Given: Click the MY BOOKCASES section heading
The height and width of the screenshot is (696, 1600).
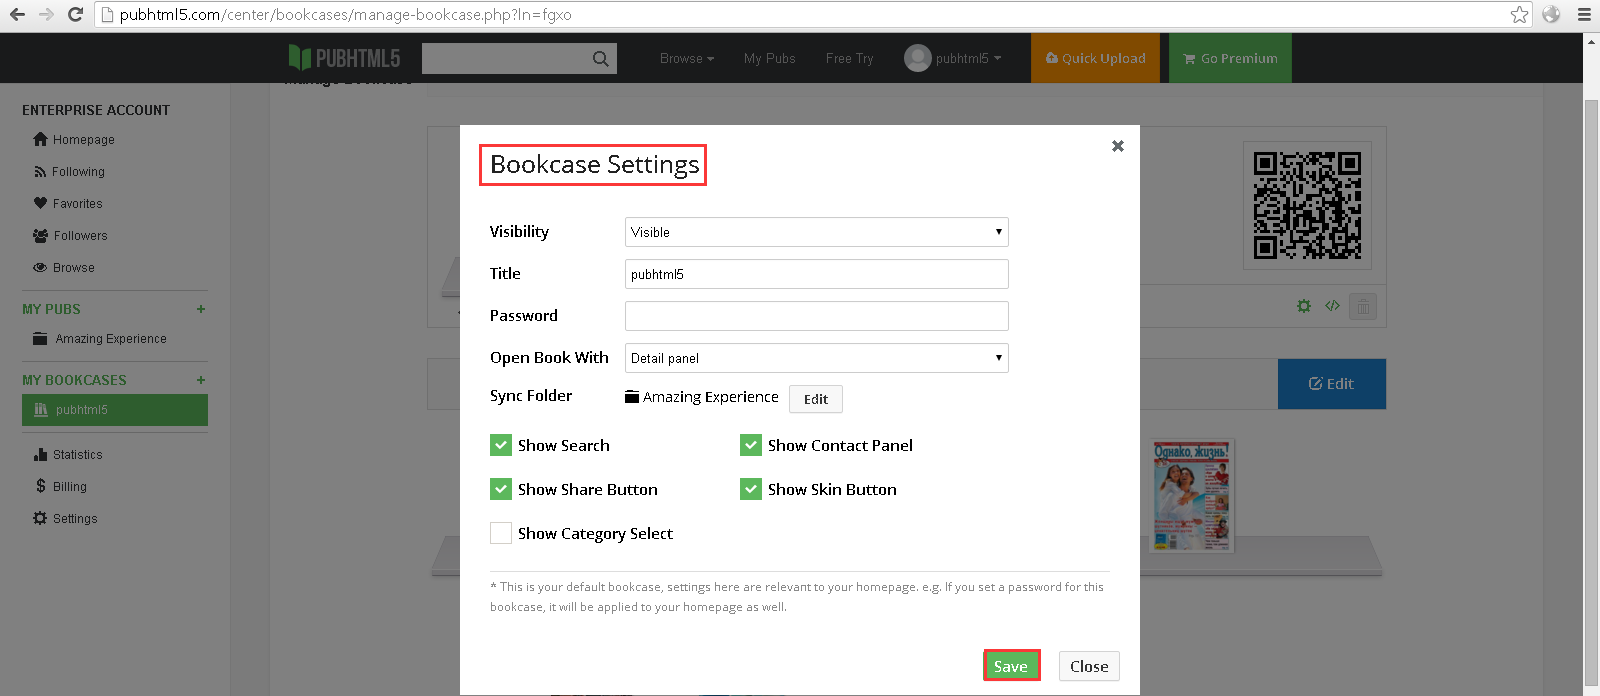Looking at the screenshot, I should pyautogui.click(x=74, y=380).
